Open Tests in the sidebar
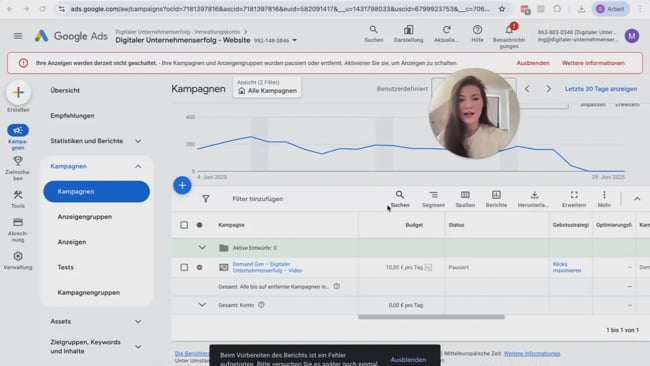The height and width of the screenshot is (366, 650). click(65, 267)
